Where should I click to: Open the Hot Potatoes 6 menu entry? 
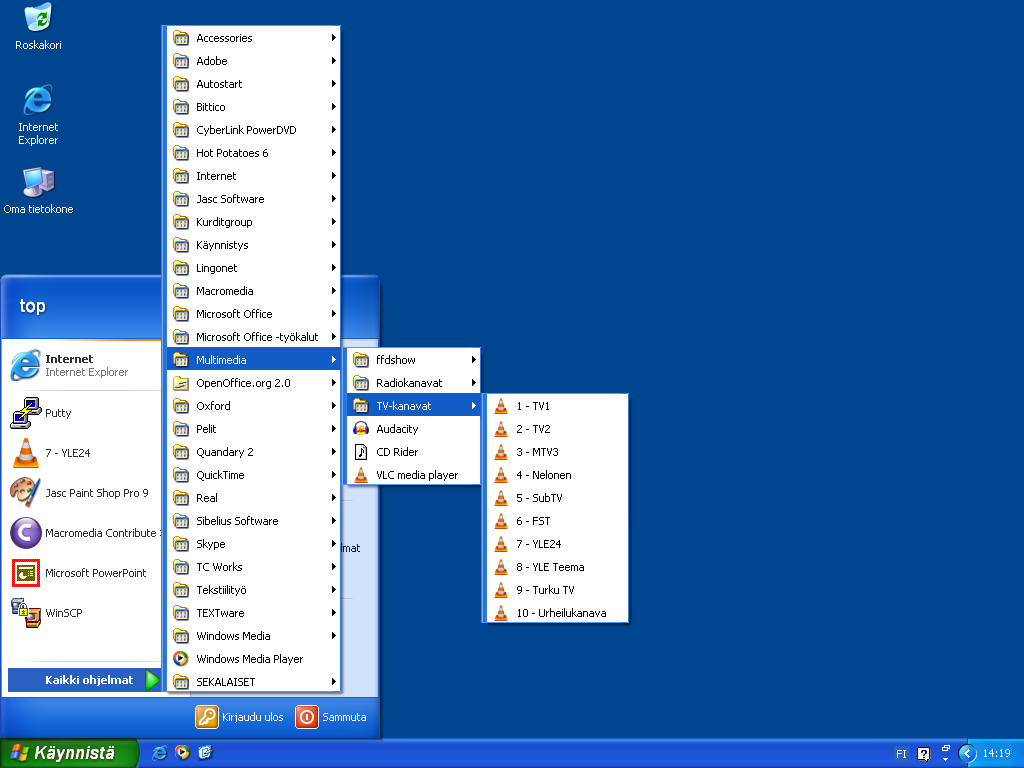coord(253,153)
